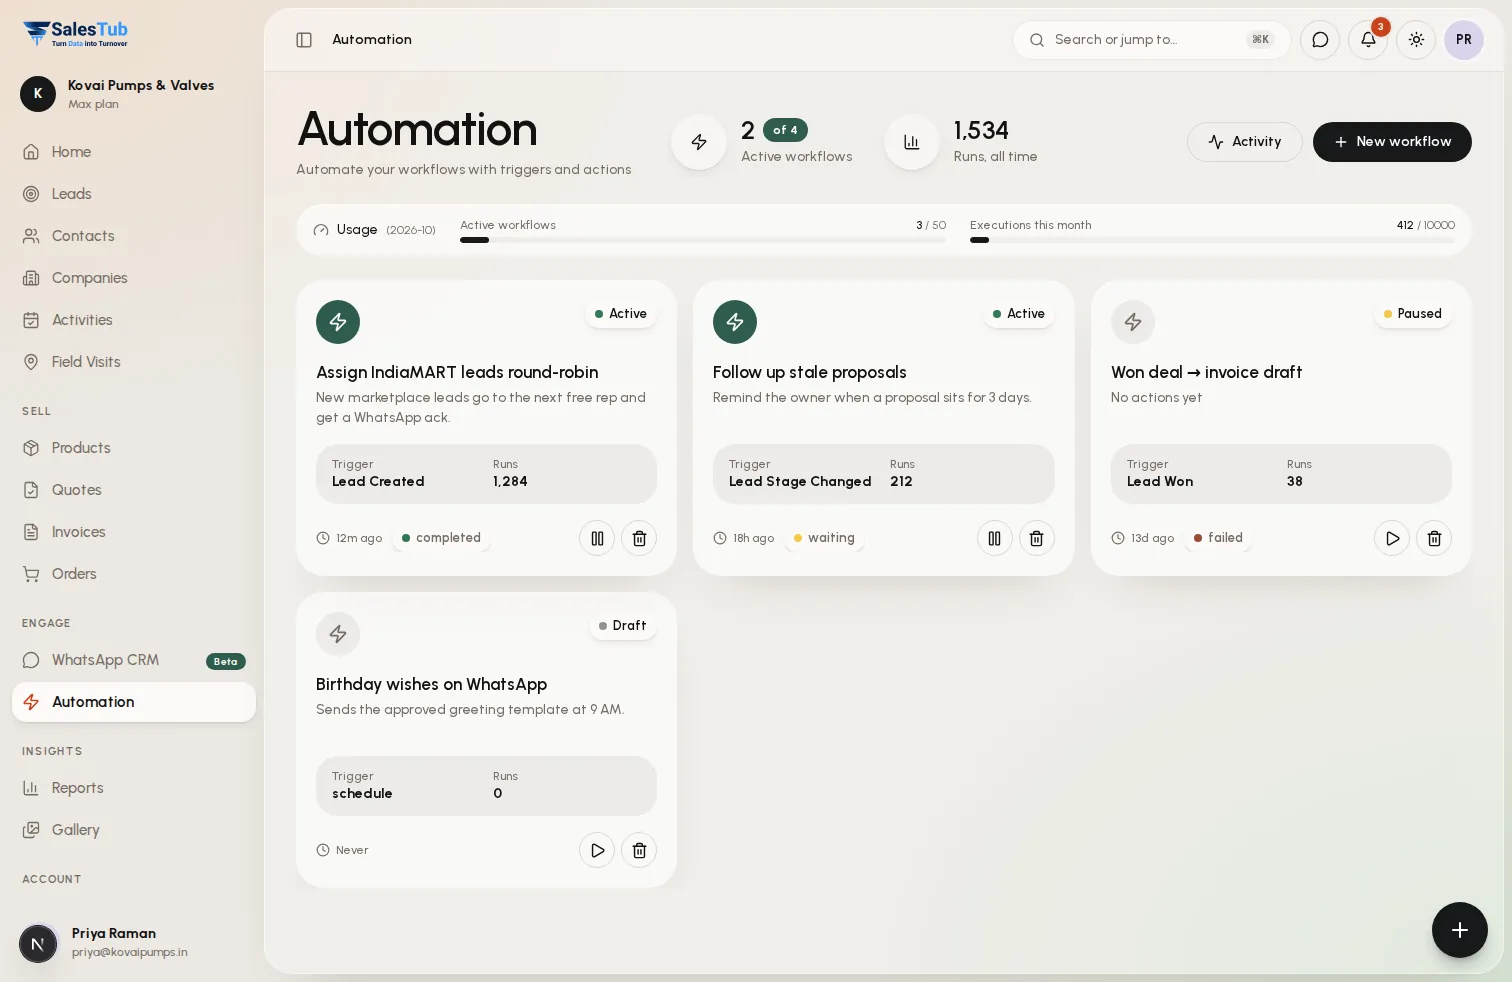Click the Active badge on IndiaMART card
This screenshot has height=982, width=1512.
click(x=621, y=314)
